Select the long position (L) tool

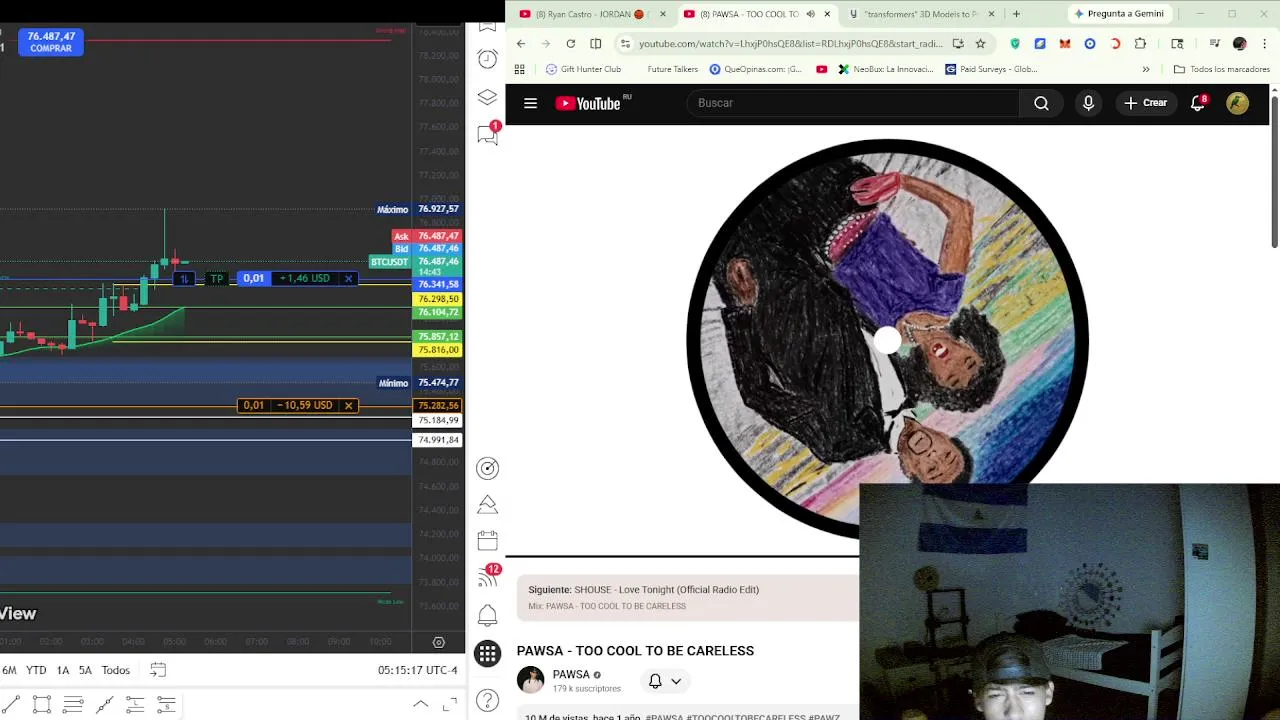(135, 705)
